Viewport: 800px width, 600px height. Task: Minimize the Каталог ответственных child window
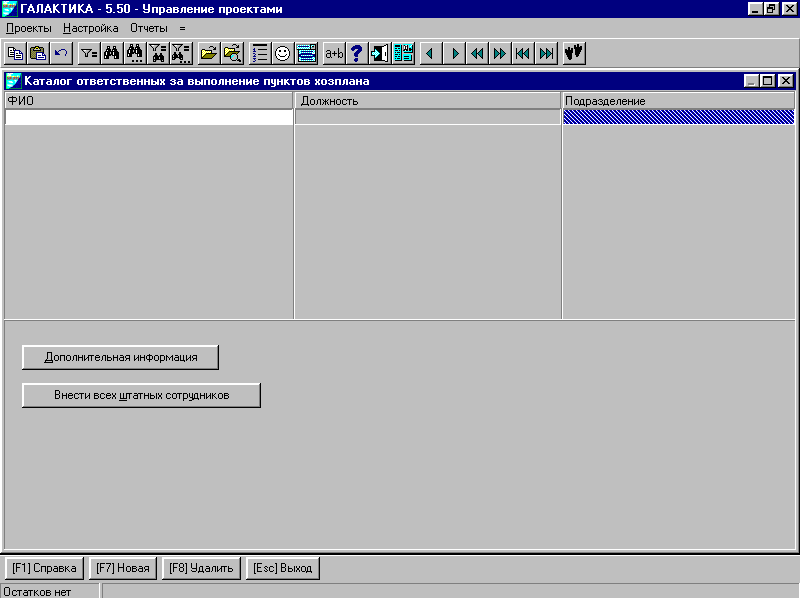(x=751, y=81)
